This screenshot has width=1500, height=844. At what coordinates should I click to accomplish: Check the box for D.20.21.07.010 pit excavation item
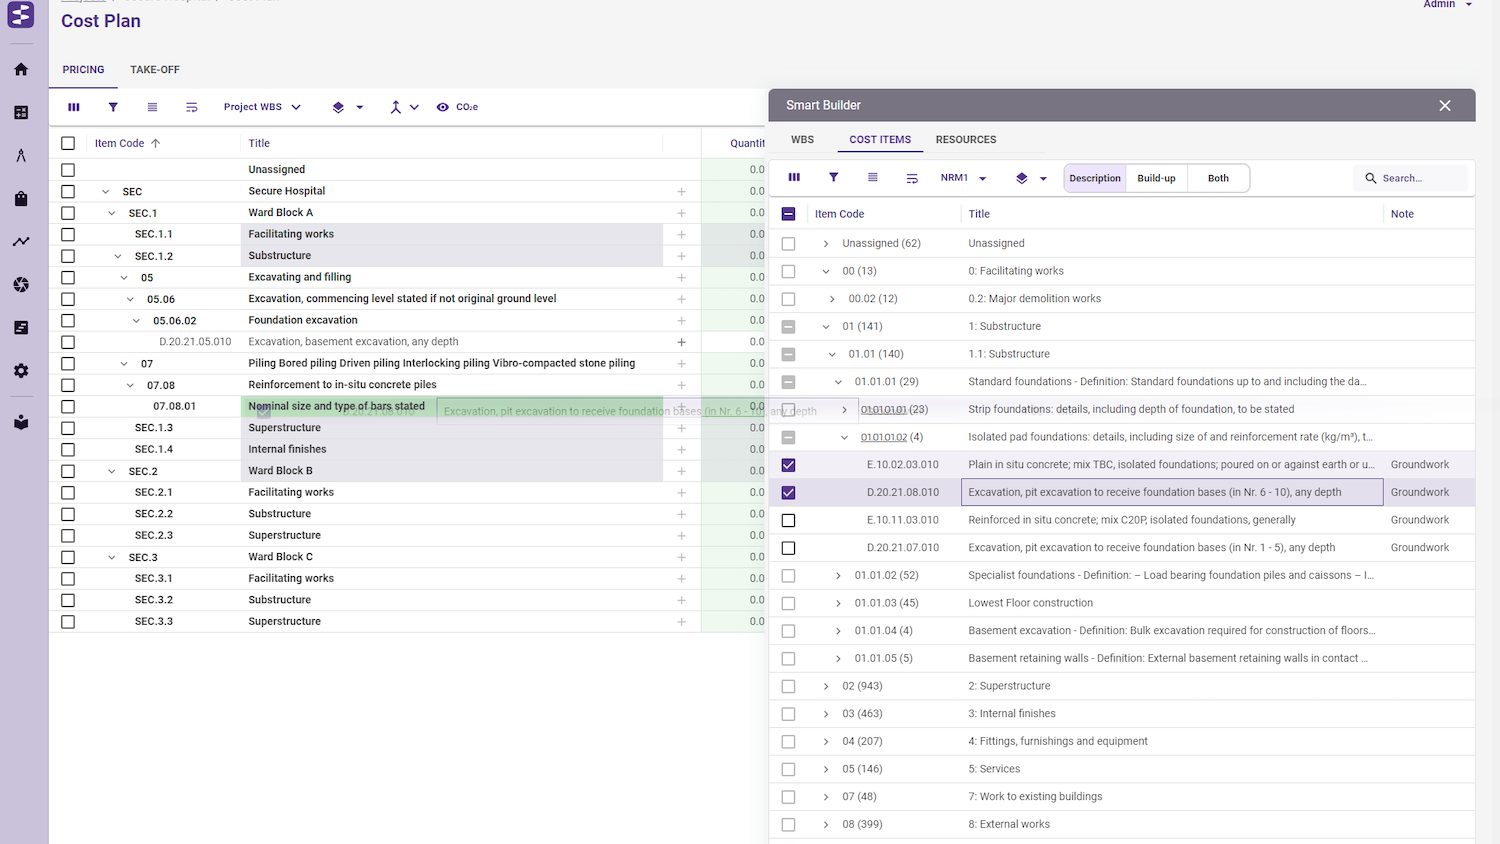[x=788, y=547]
